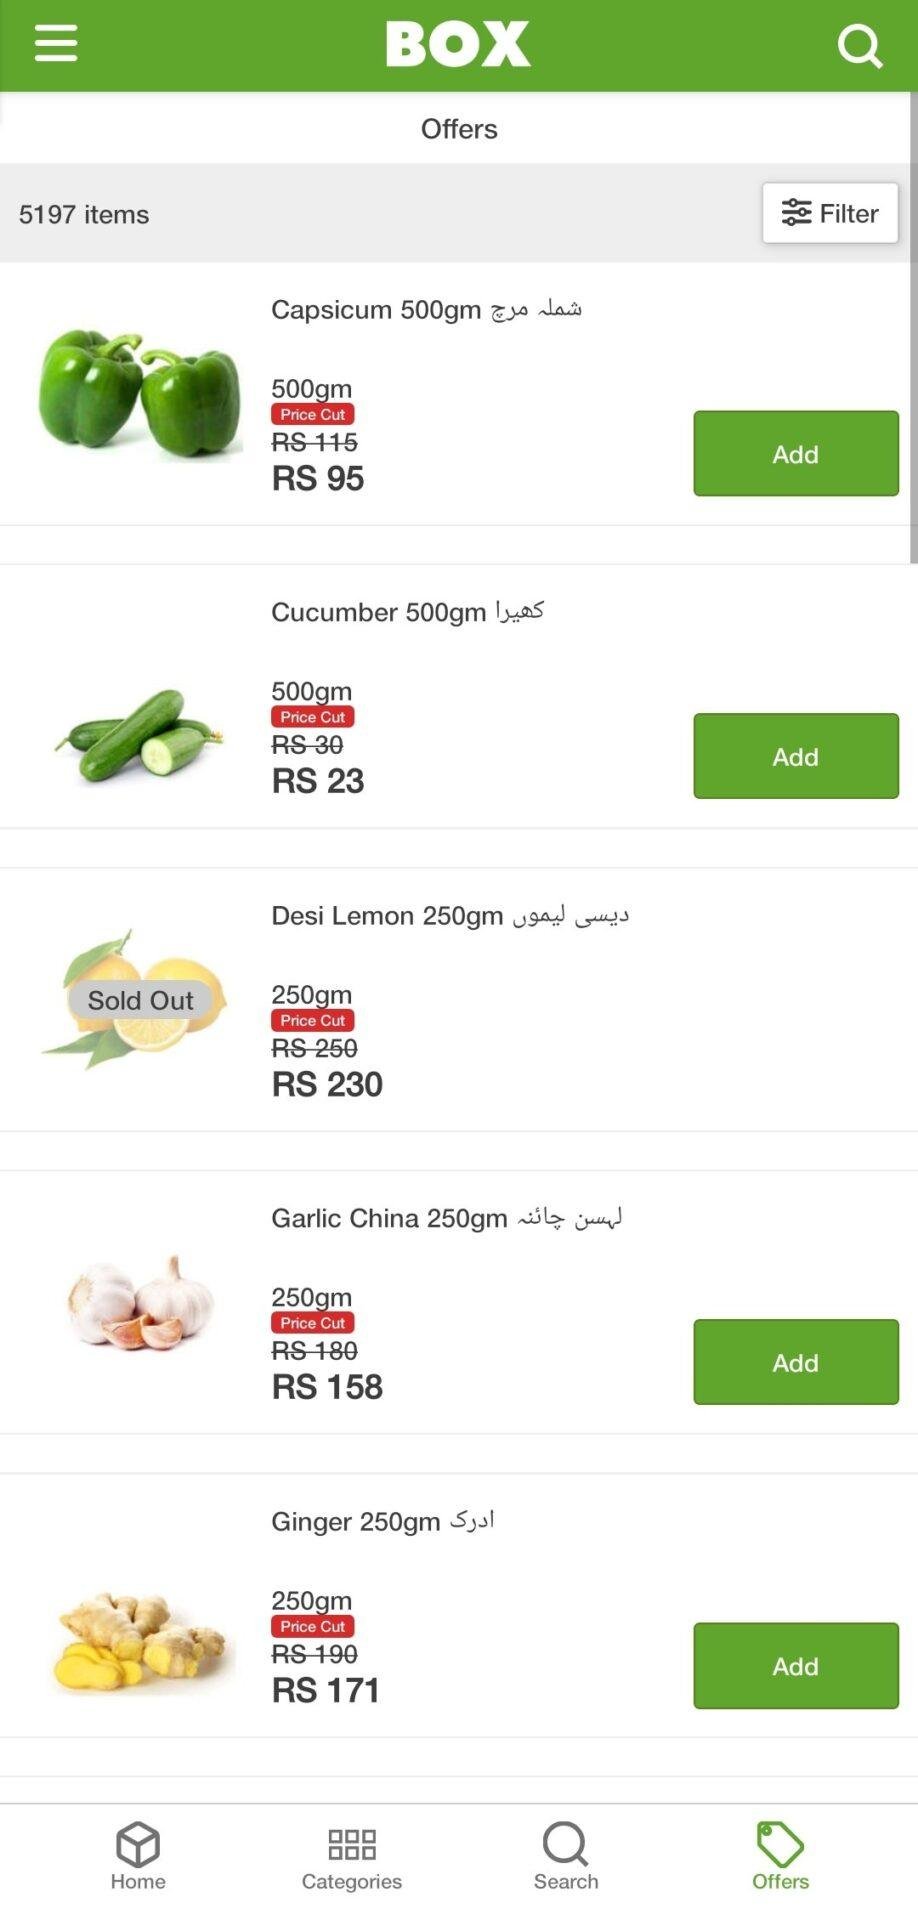Switch to the Search tab
918x1920 pixels.
[x=566, y=1856]
